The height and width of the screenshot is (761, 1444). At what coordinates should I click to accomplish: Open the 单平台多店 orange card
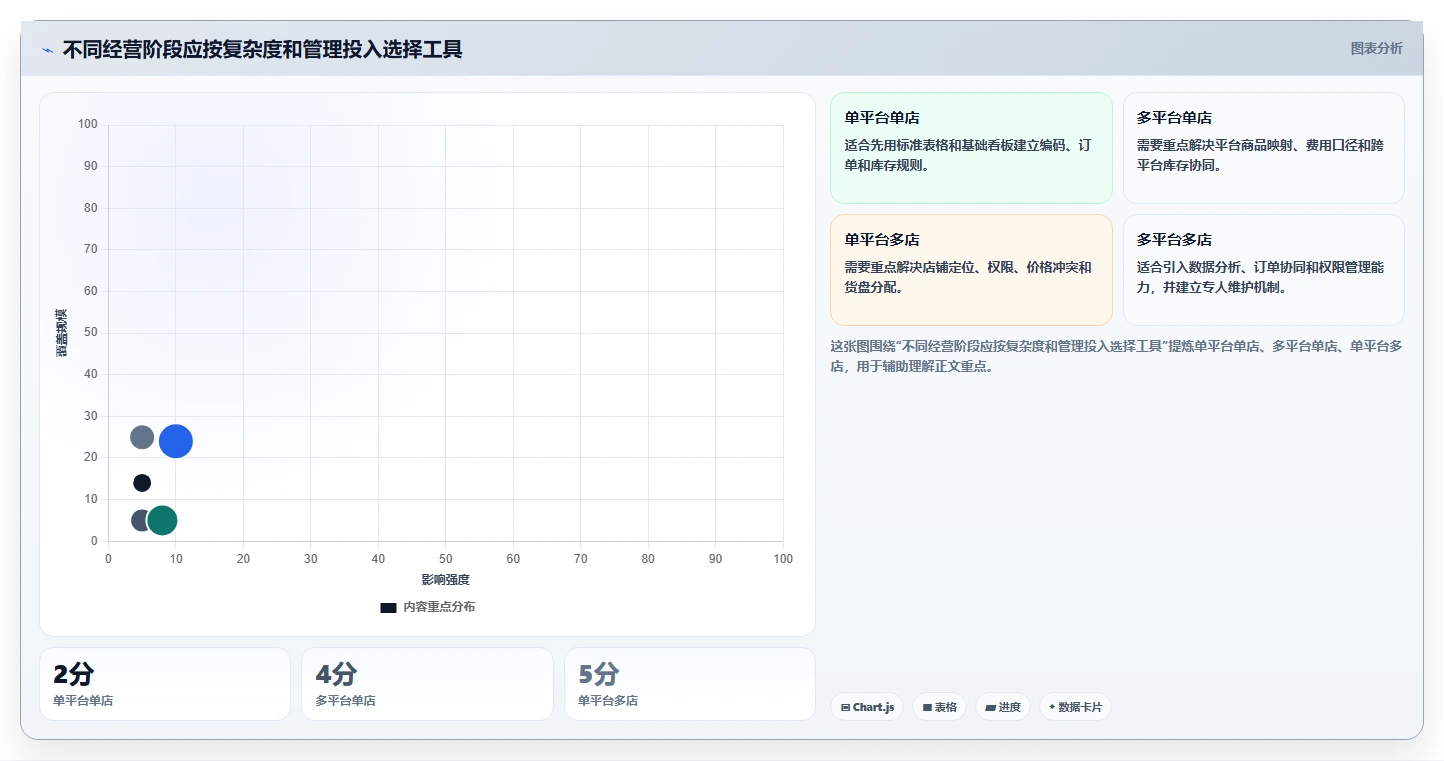click(x=971, y=270)
